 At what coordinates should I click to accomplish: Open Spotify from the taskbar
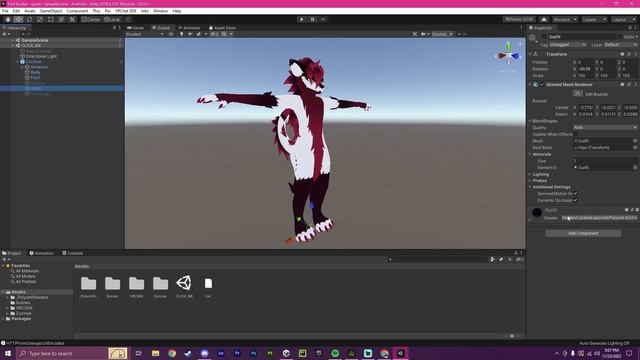point(335,353)
